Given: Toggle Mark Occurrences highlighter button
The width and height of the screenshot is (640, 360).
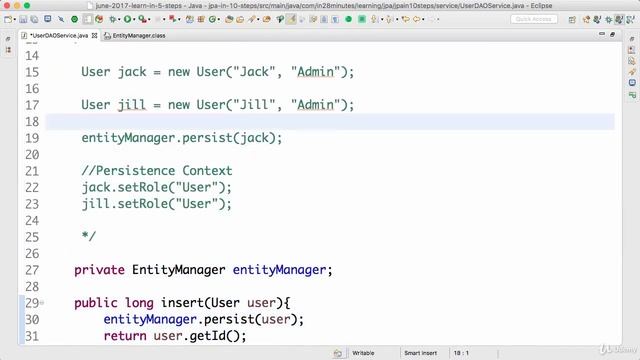Looking at the screenshot, I should pos(291,19).
